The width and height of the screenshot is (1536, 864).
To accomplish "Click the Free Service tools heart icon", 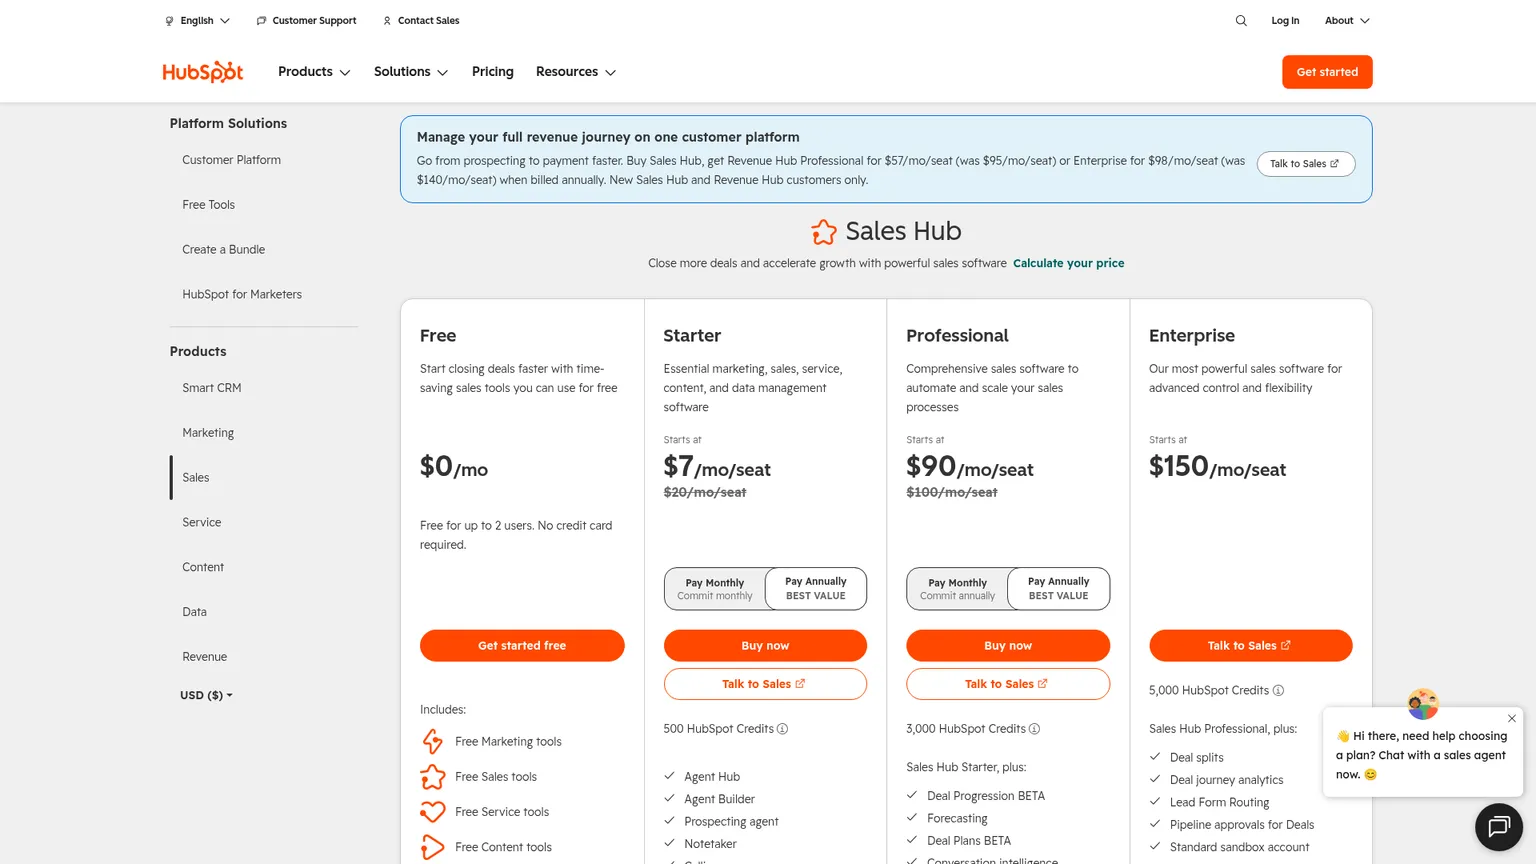I will (x=432, y=812).
